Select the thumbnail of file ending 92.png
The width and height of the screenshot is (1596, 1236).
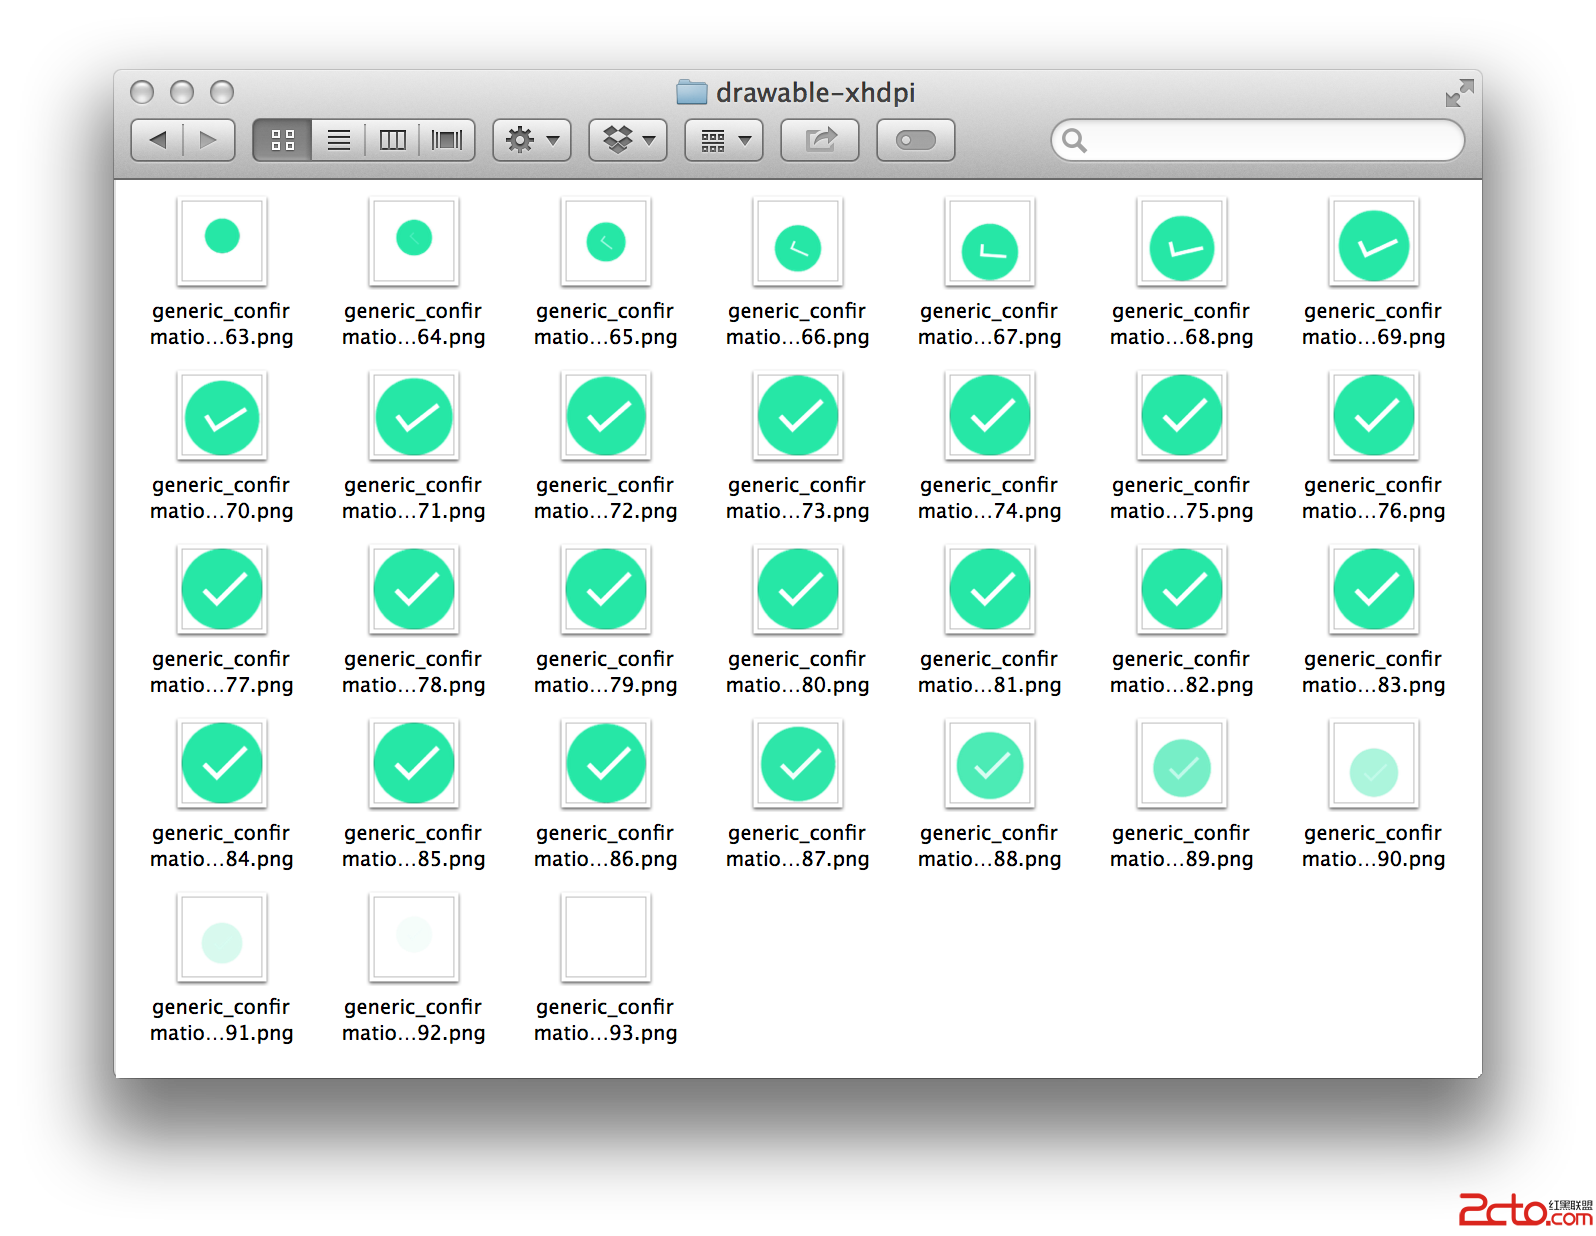pyautogui.click(x=414, y=937)
